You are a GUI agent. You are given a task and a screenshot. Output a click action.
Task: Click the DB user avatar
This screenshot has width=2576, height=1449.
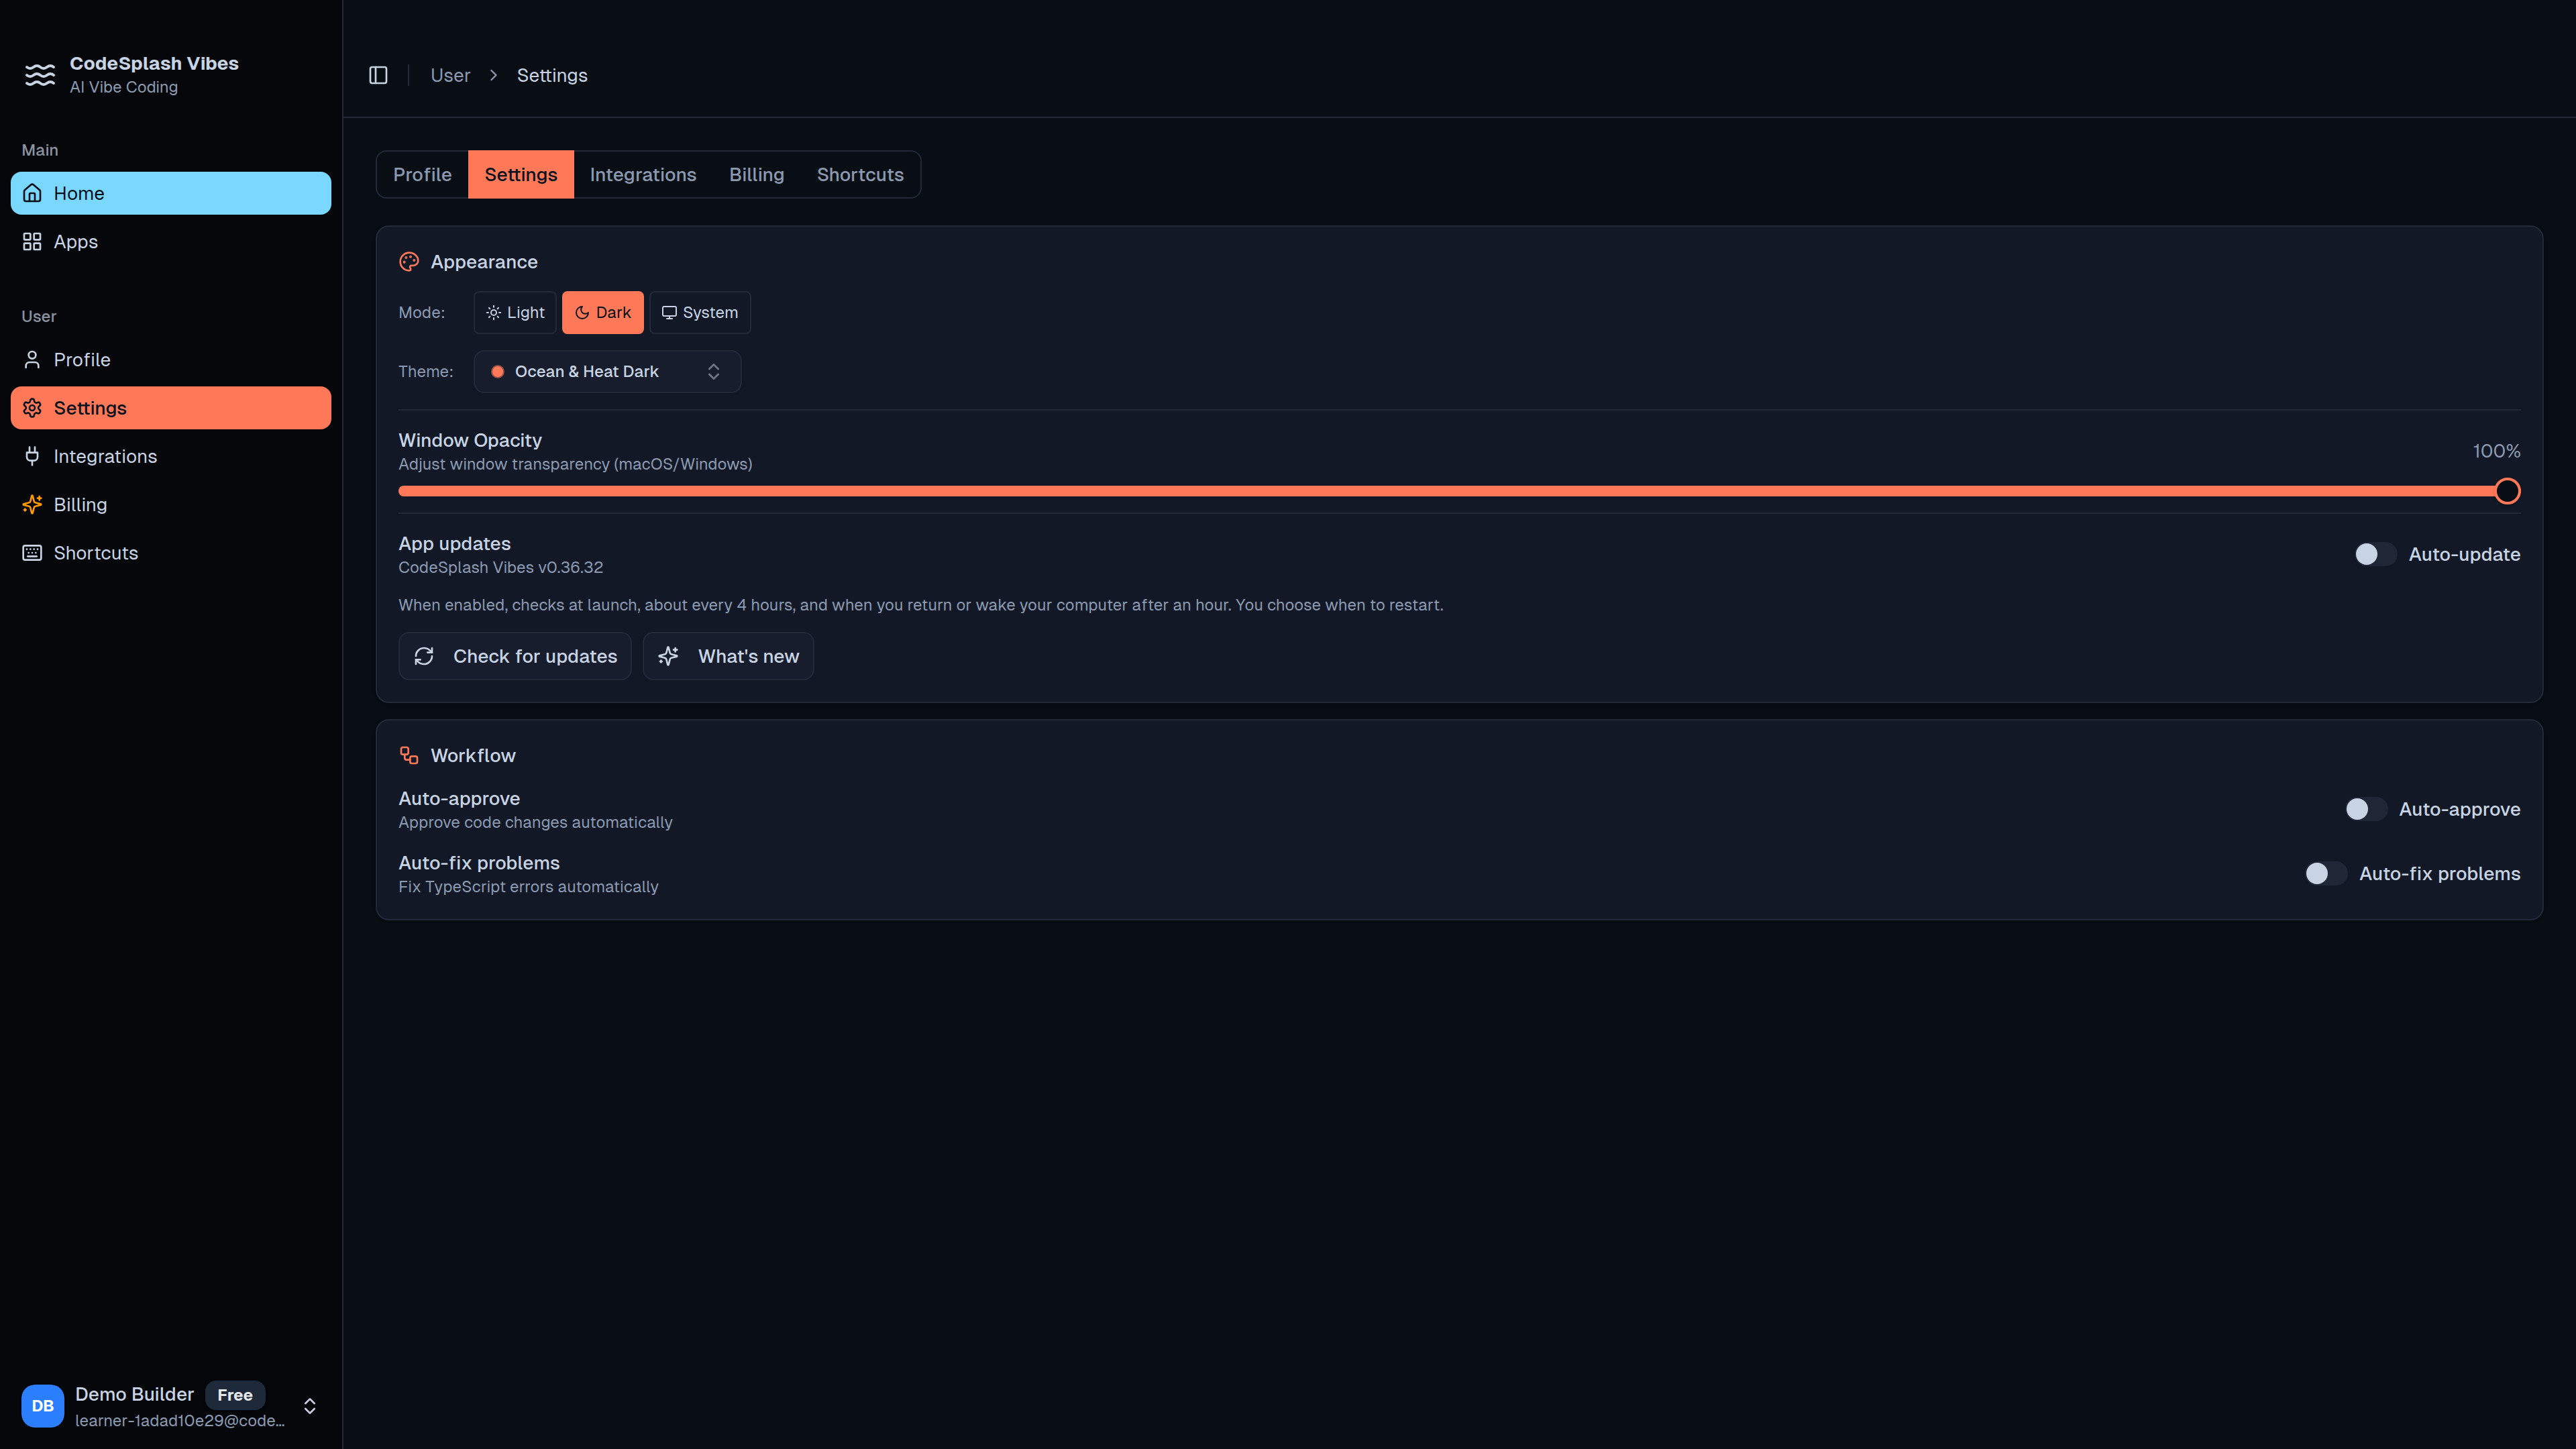[x=43, y=1406]
